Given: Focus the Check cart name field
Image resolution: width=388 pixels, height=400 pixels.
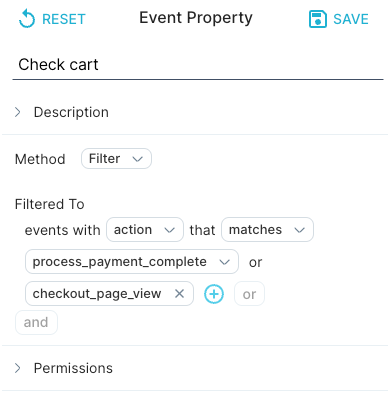Looking at the screenshot, I should coord(198,65).
